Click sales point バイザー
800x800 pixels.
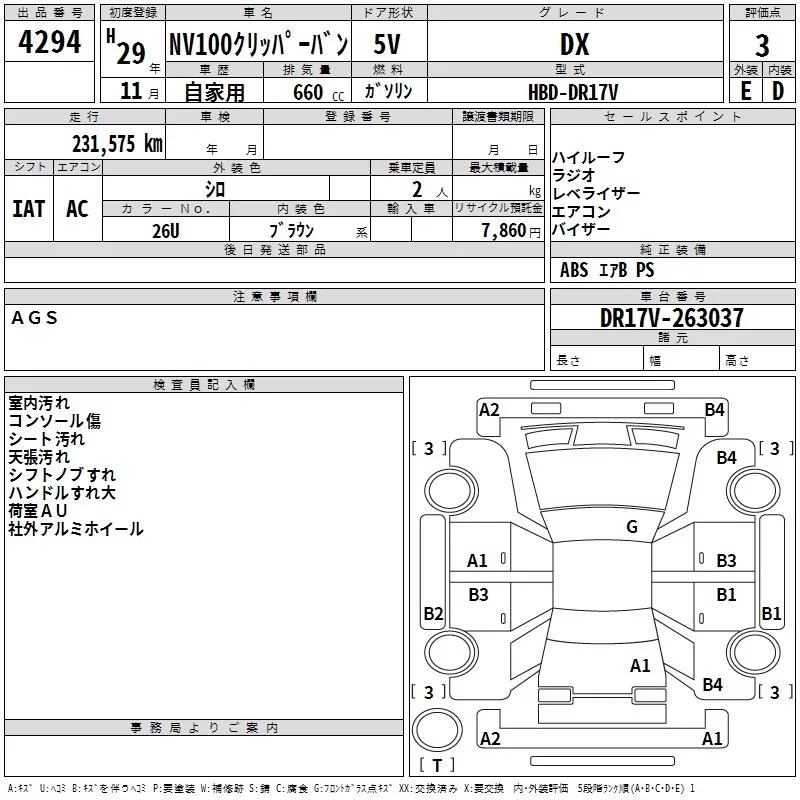point(581,229)
